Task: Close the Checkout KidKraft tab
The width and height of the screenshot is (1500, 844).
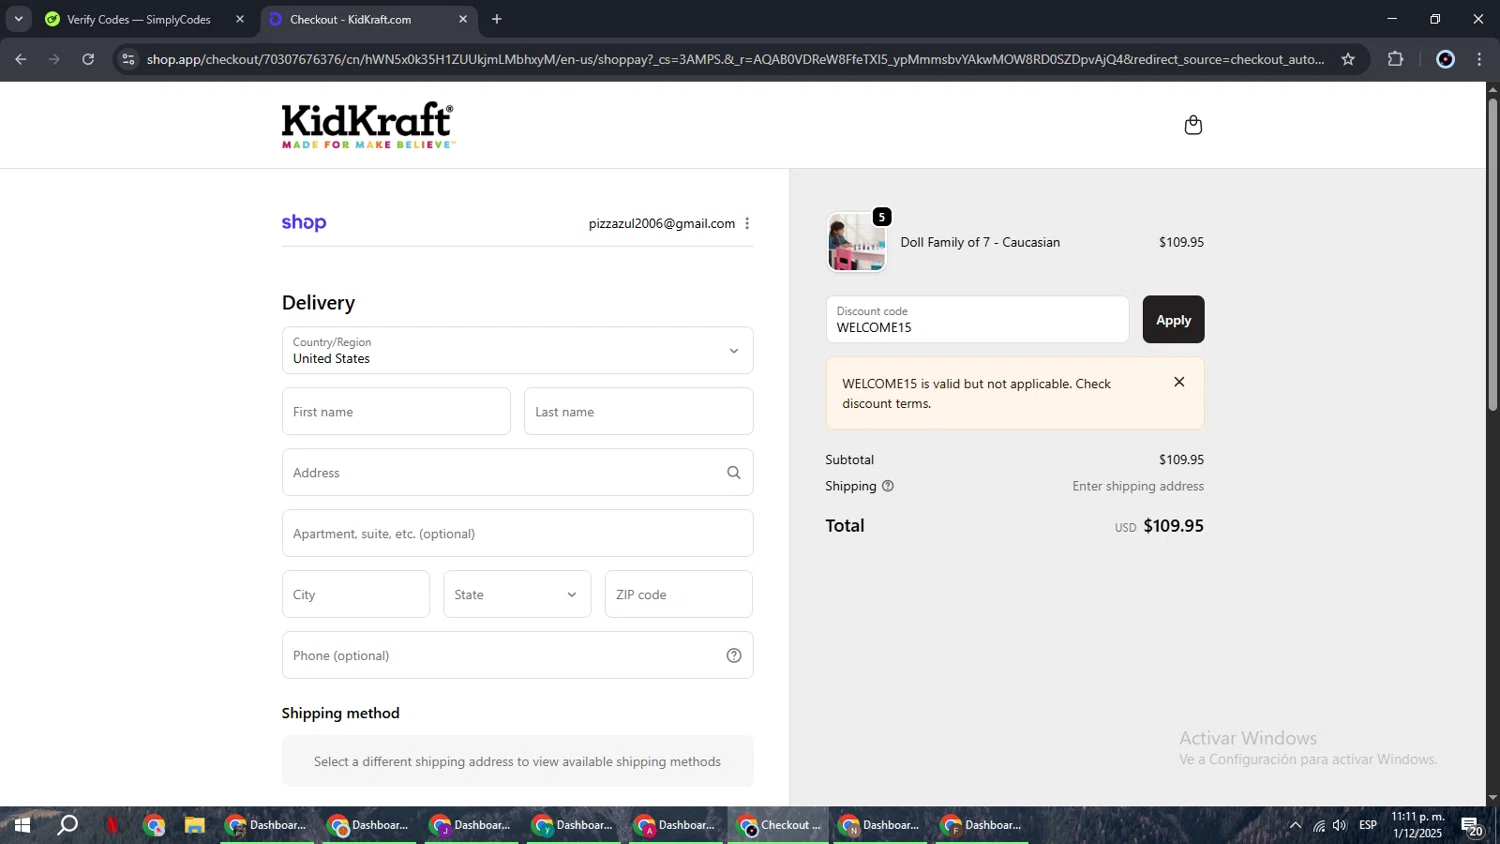Action: tap(463, 19)
